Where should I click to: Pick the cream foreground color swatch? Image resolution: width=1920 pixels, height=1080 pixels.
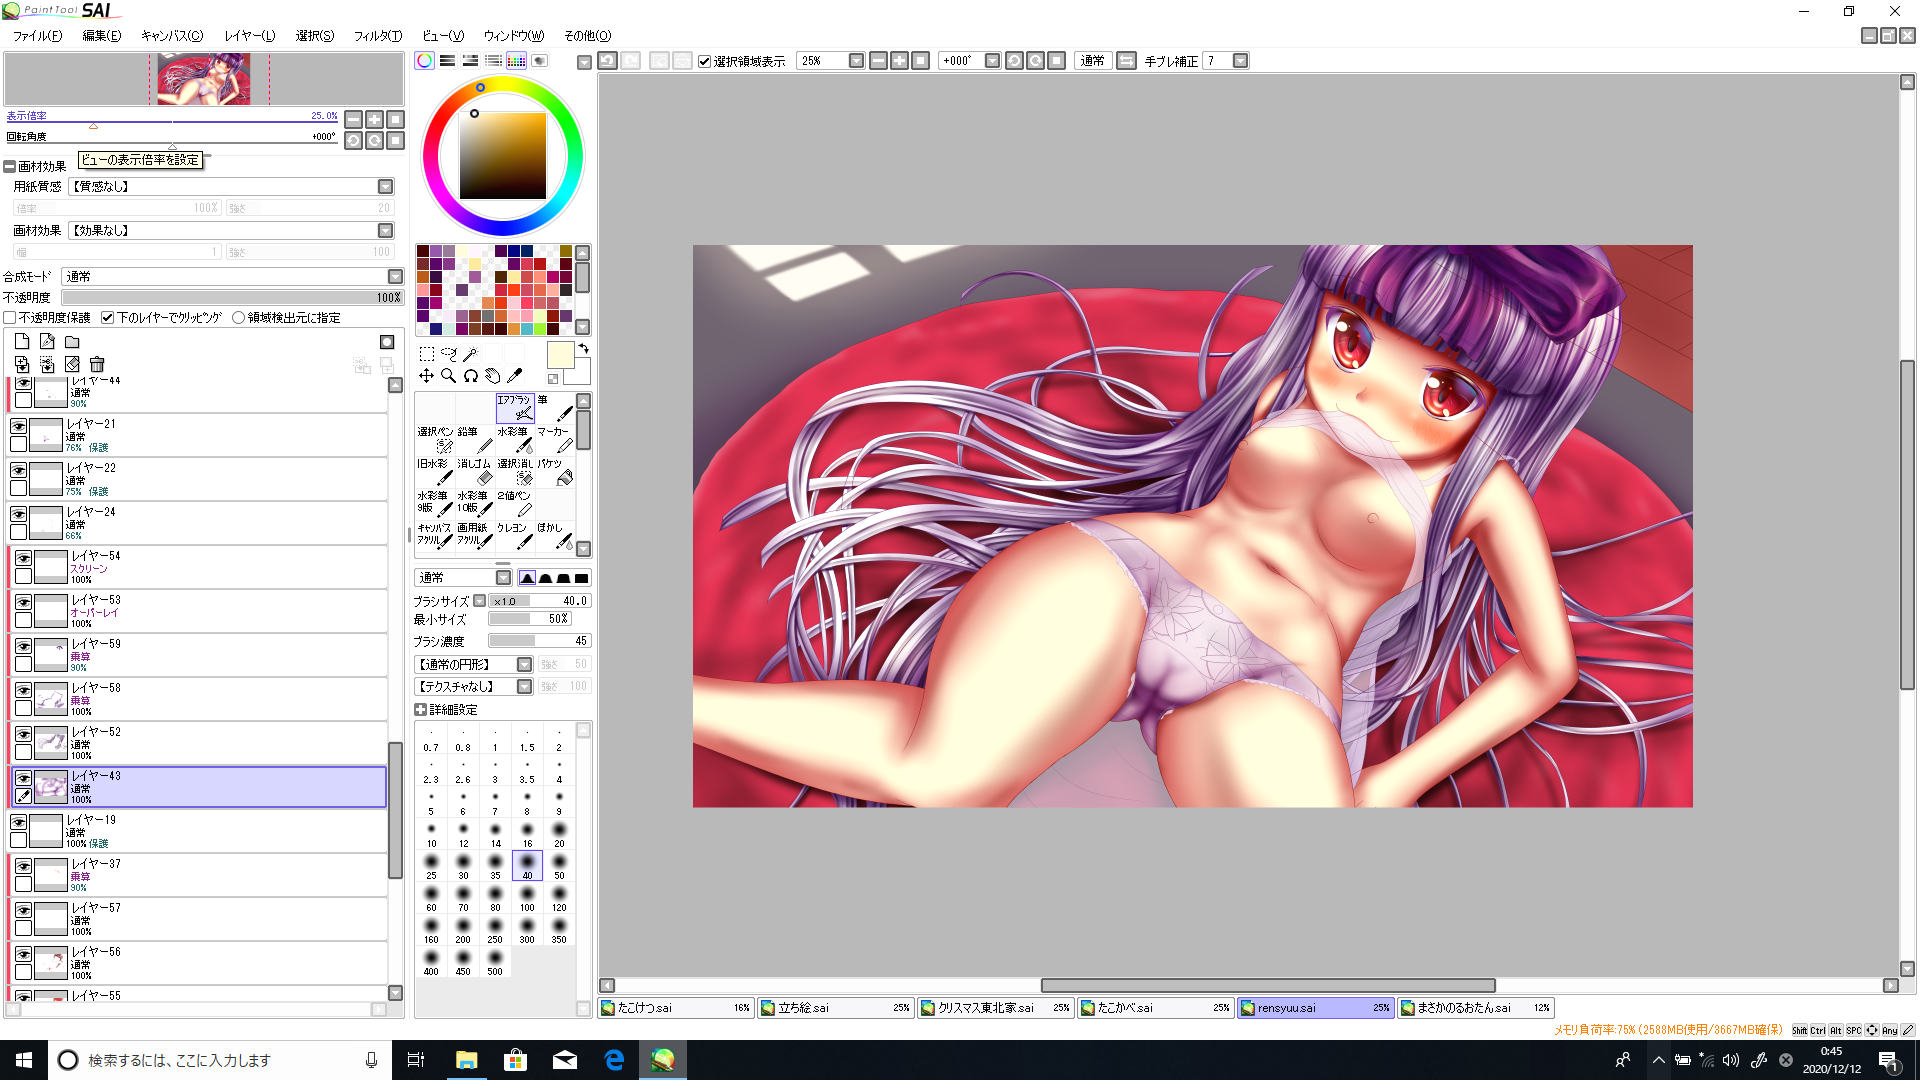point(560,355)
